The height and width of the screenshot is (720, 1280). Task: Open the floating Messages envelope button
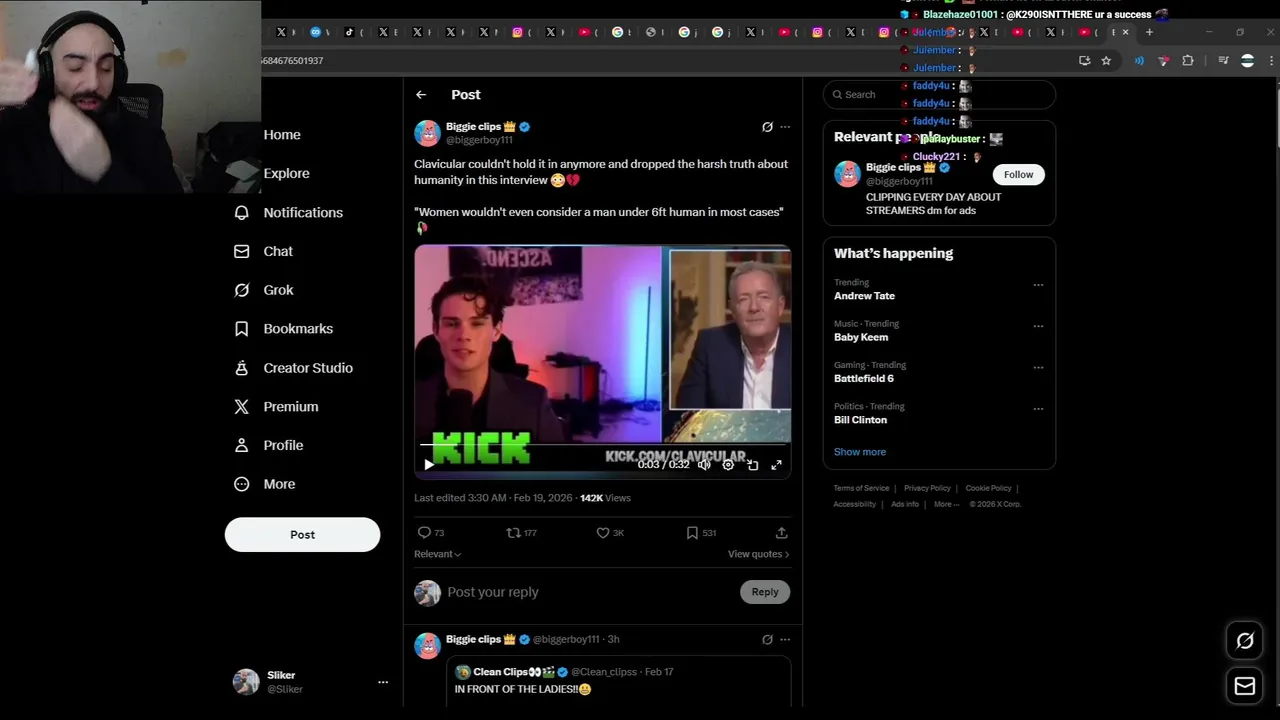[1245, 686]
